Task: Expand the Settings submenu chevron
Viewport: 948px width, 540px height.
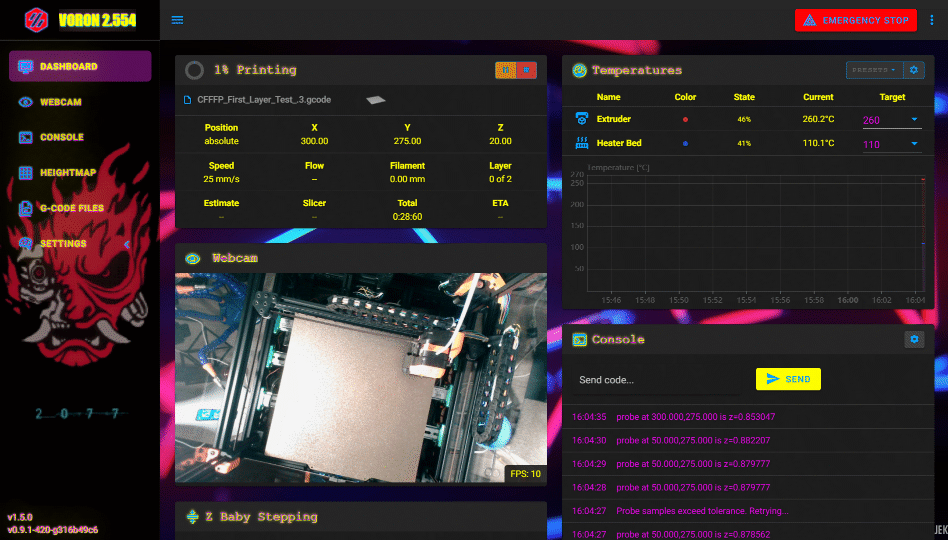Action: [127, 244]
